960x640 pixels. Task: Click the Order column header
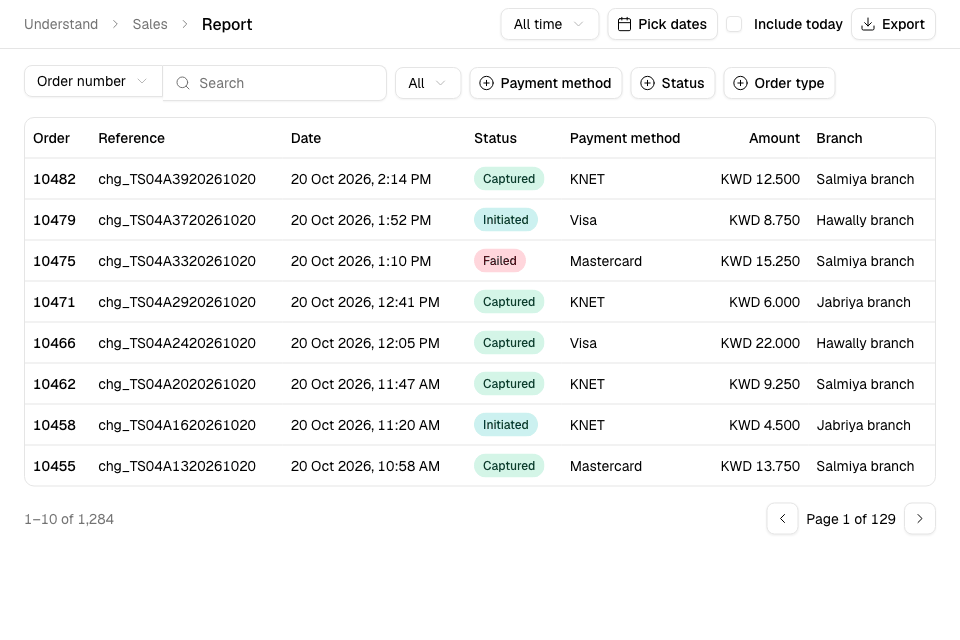51,138
